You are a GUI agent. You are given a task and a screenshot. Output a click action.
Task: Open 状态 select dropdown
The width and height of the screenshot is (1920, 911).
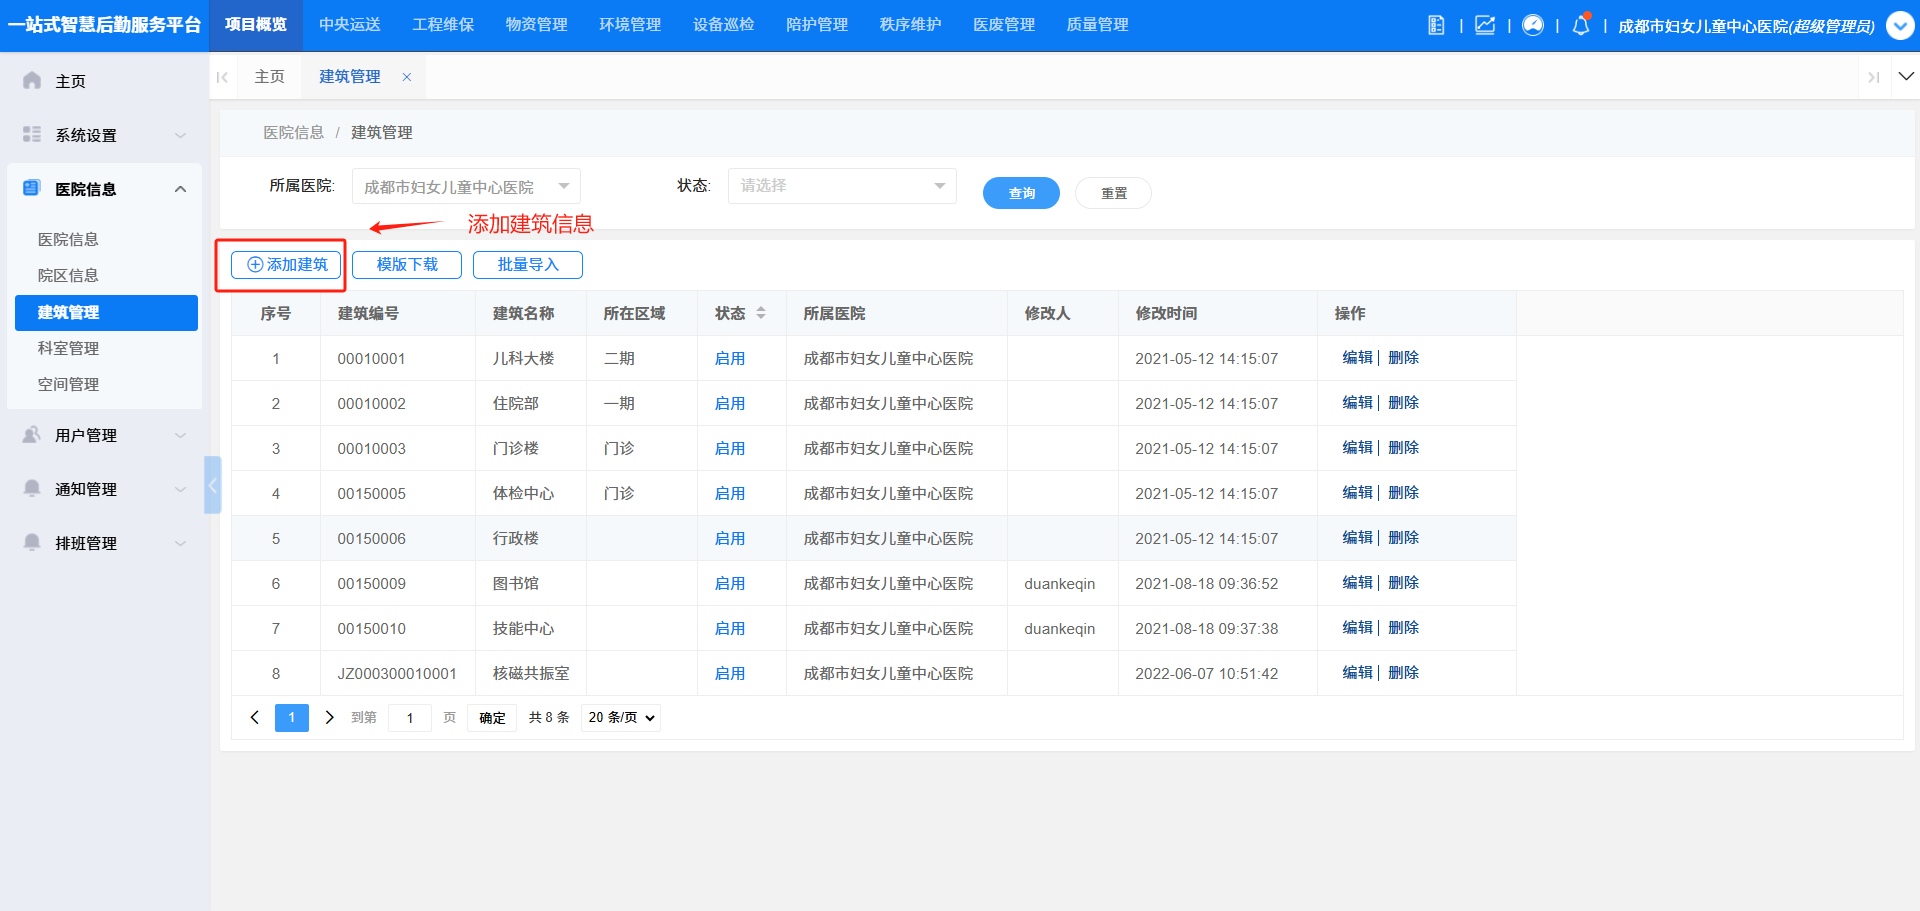click(842, 186)
